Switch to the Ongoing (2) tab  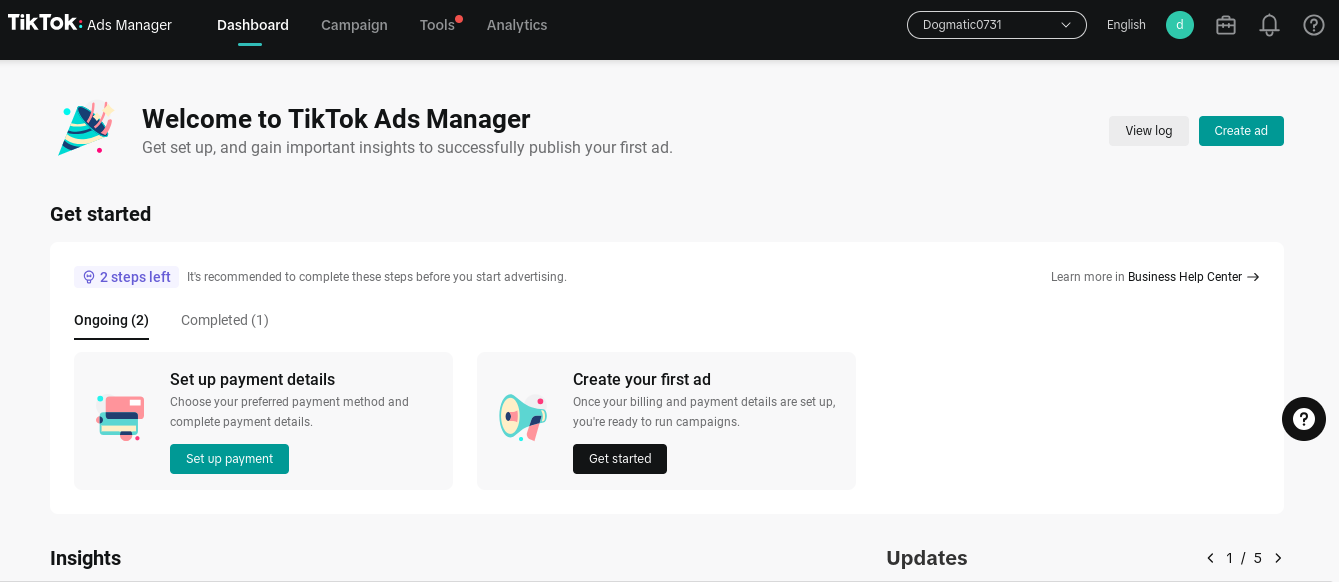coord(111,320)
